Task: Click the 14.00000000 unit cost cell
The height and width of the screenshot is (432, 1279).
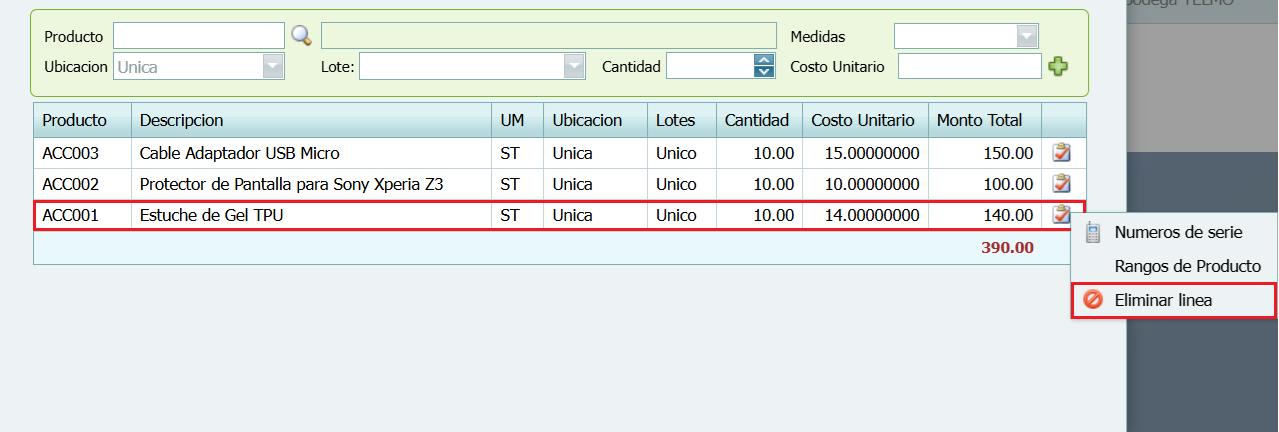Action: [x=866, y=214]
